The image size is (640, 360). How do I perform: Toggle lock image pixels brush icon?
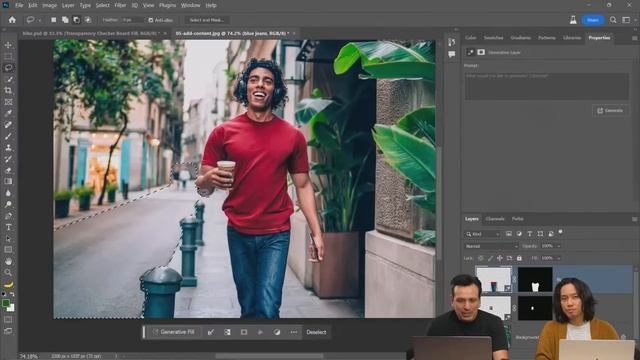click(x=490, y=258)
